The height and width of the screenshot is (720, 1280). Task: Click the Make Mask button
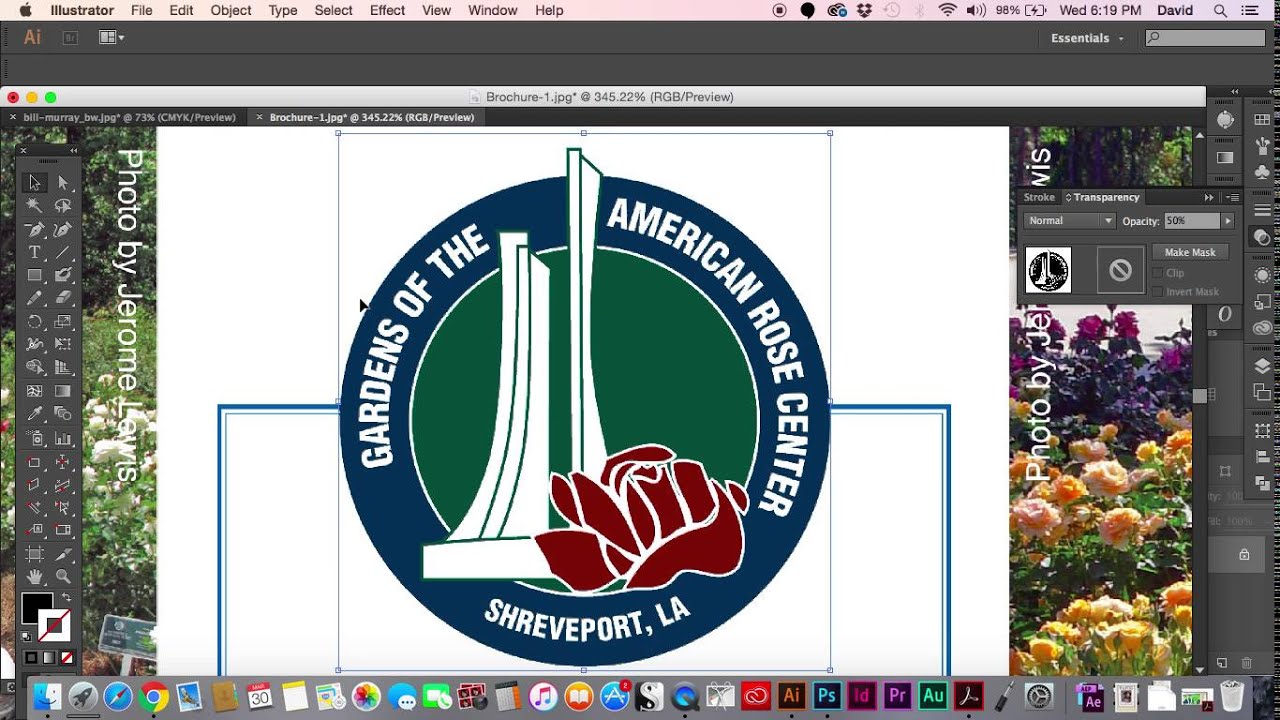coord(1190,252)
